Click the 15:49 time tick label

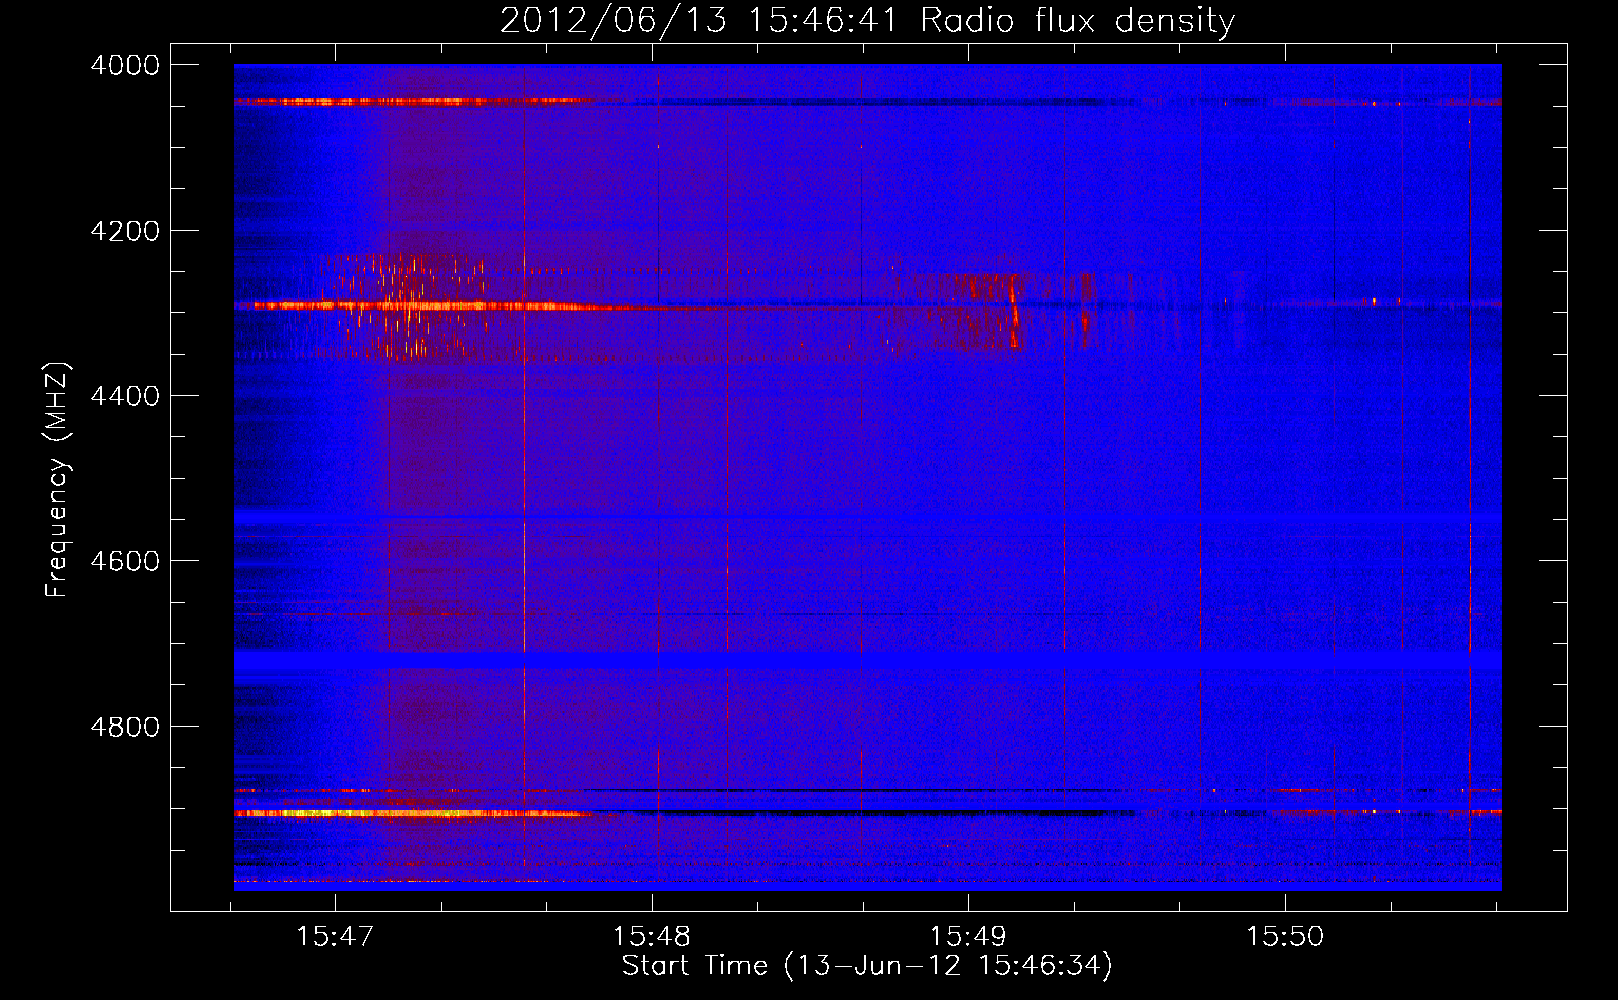tap(968, 936)
